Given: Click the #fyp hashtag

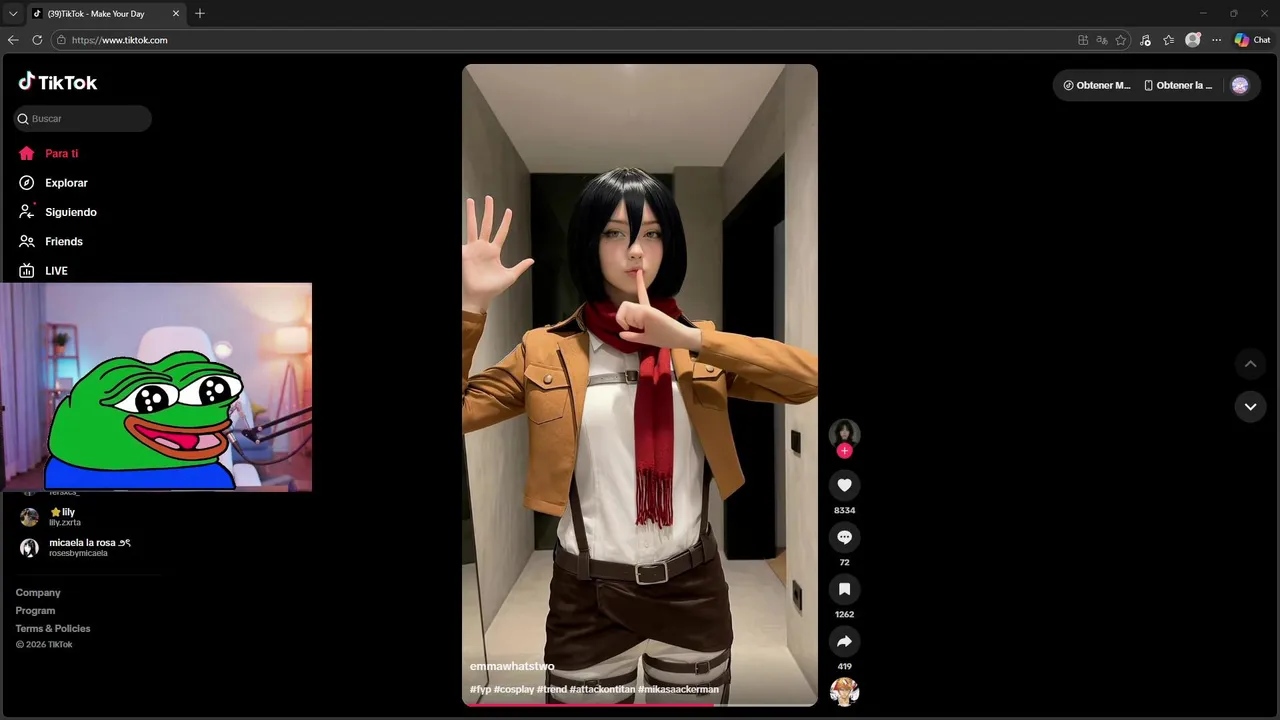Looking at the screenshot, I should point(480,689).
